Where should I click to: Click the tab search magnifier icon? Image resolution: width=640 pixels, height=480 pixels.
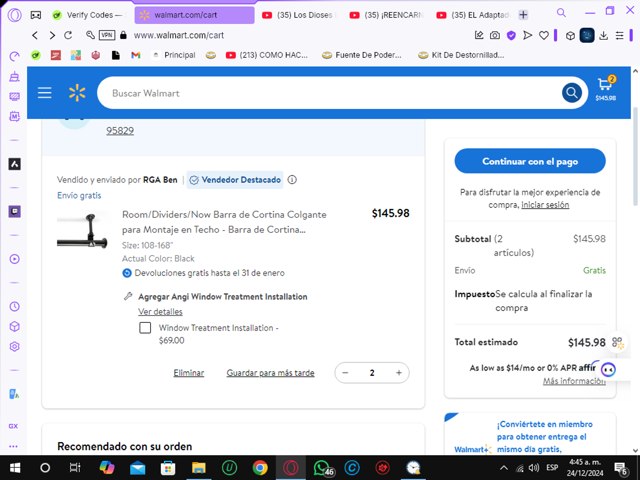tap(561, 13)
